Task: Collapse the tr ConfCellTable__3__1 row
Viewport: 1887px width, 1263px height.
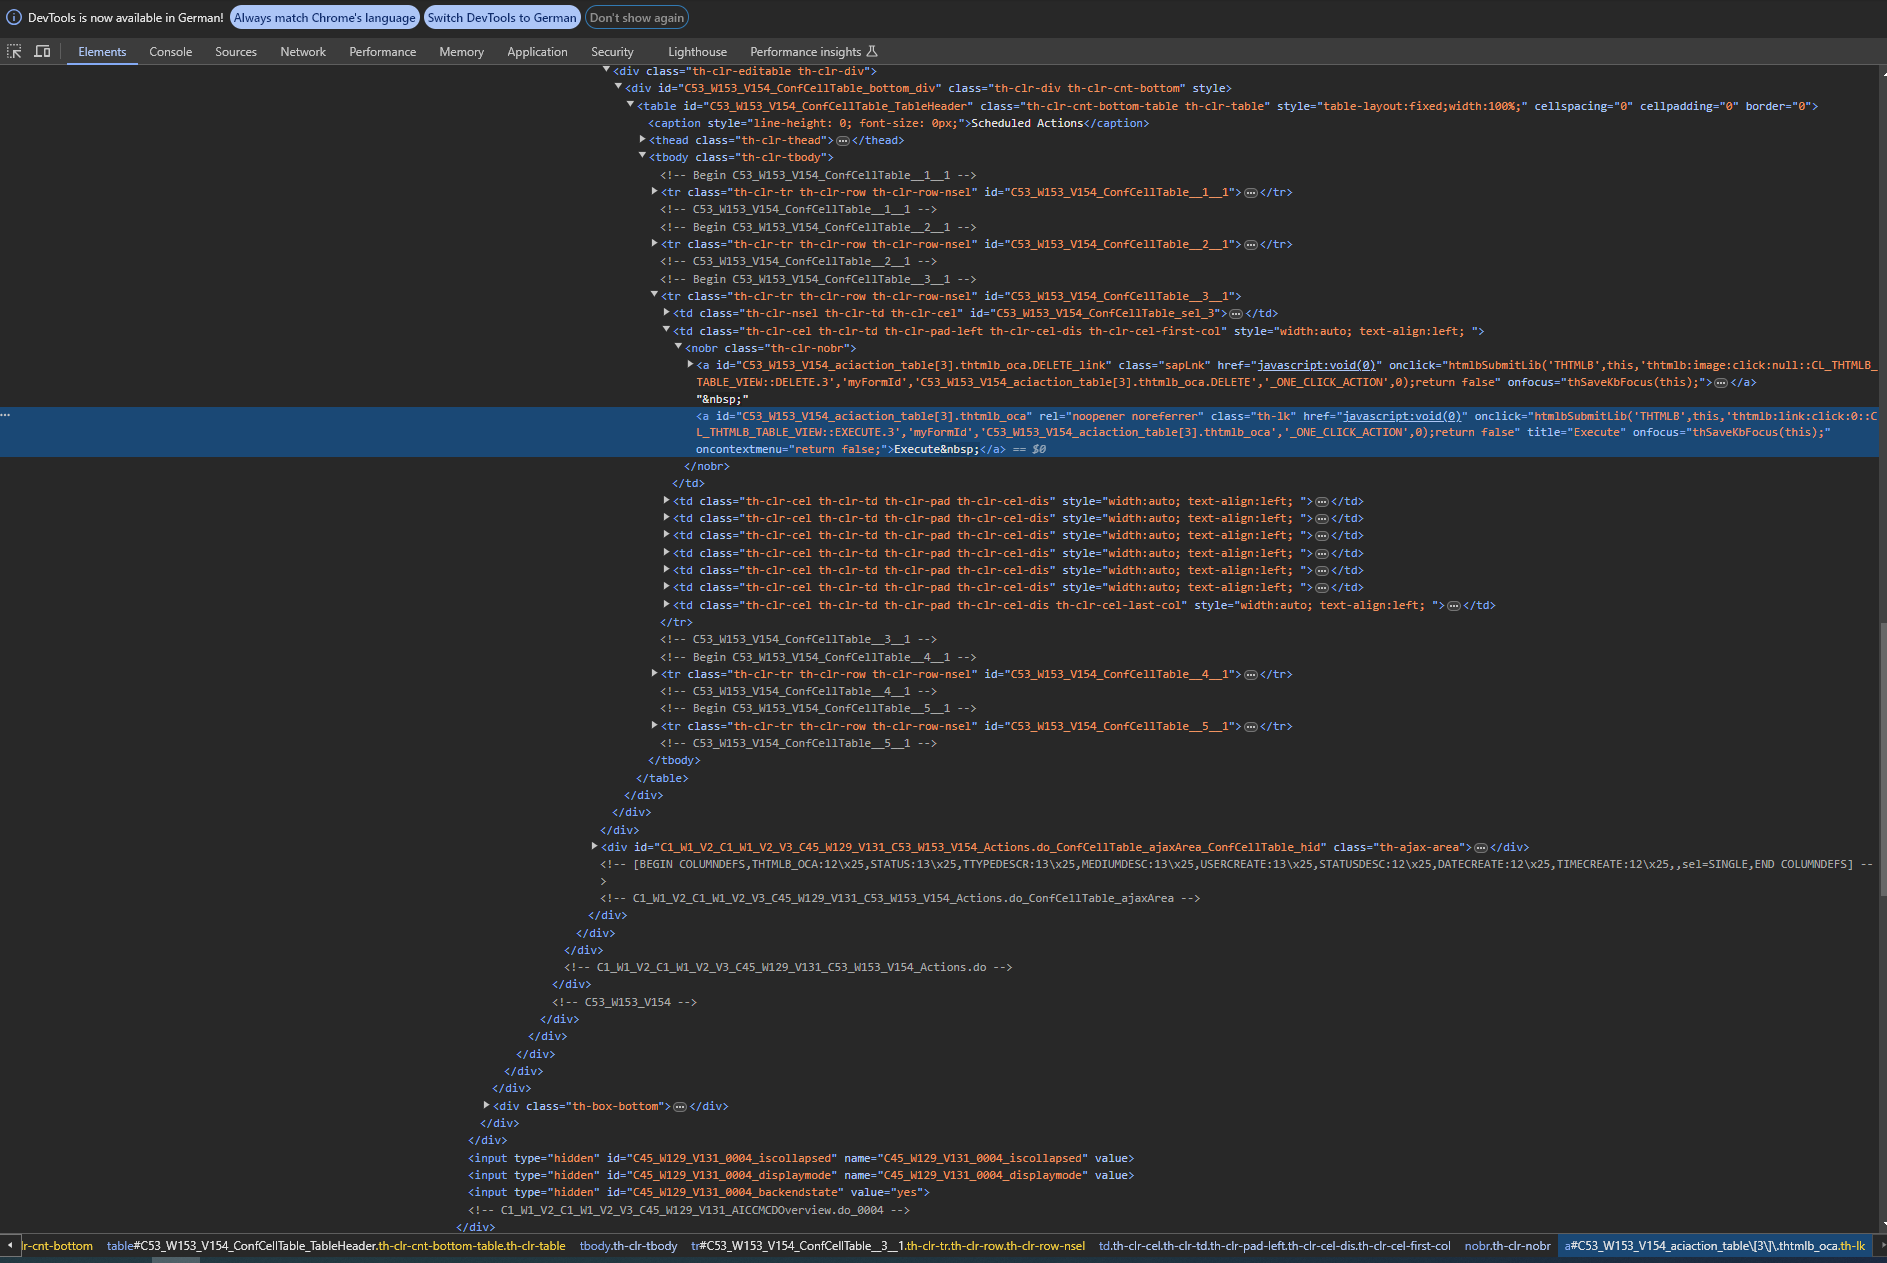Action: point(654,295)
